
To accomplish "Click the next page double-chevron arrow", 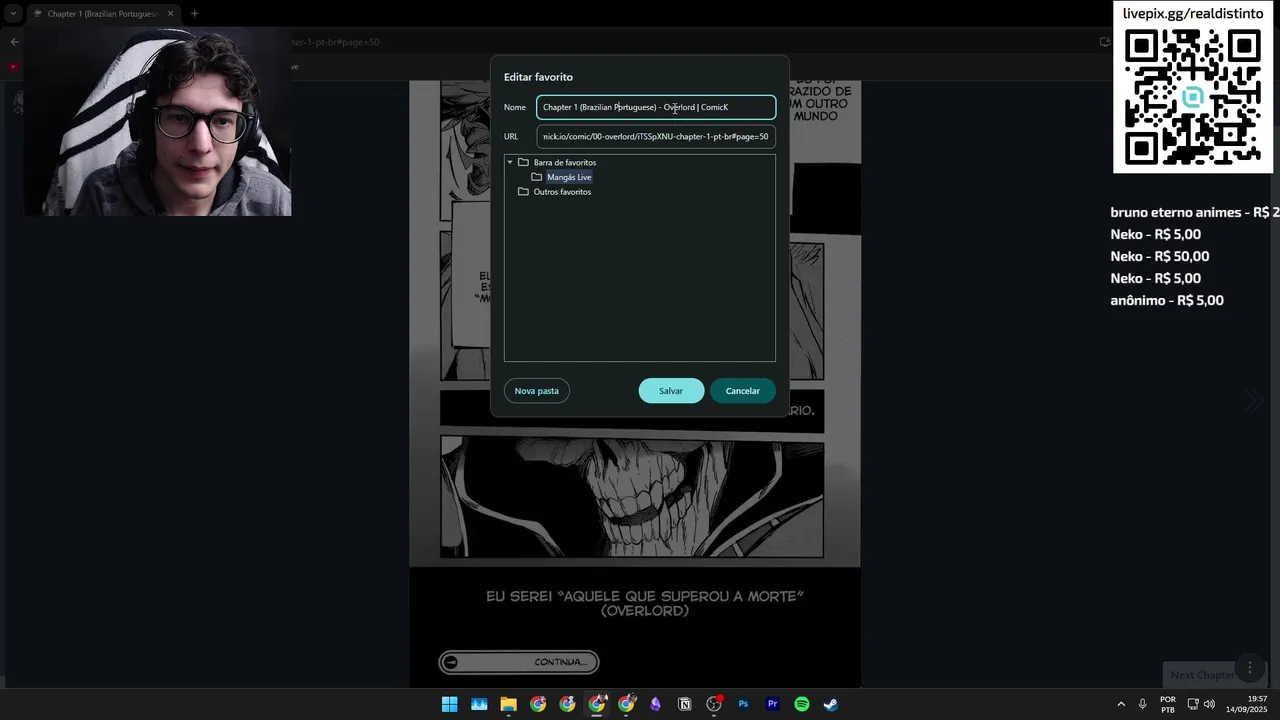I will [x=1254, y=401].
